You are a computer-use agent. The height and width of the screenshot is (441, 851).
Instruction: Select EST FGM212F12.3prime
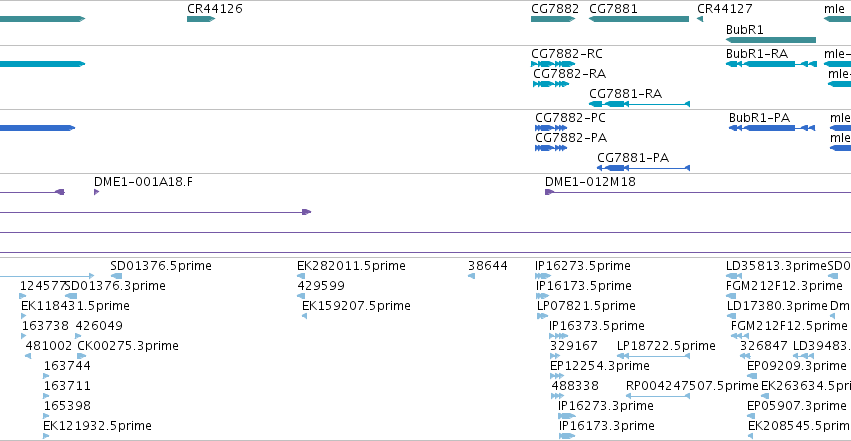[x=731, y=296]
